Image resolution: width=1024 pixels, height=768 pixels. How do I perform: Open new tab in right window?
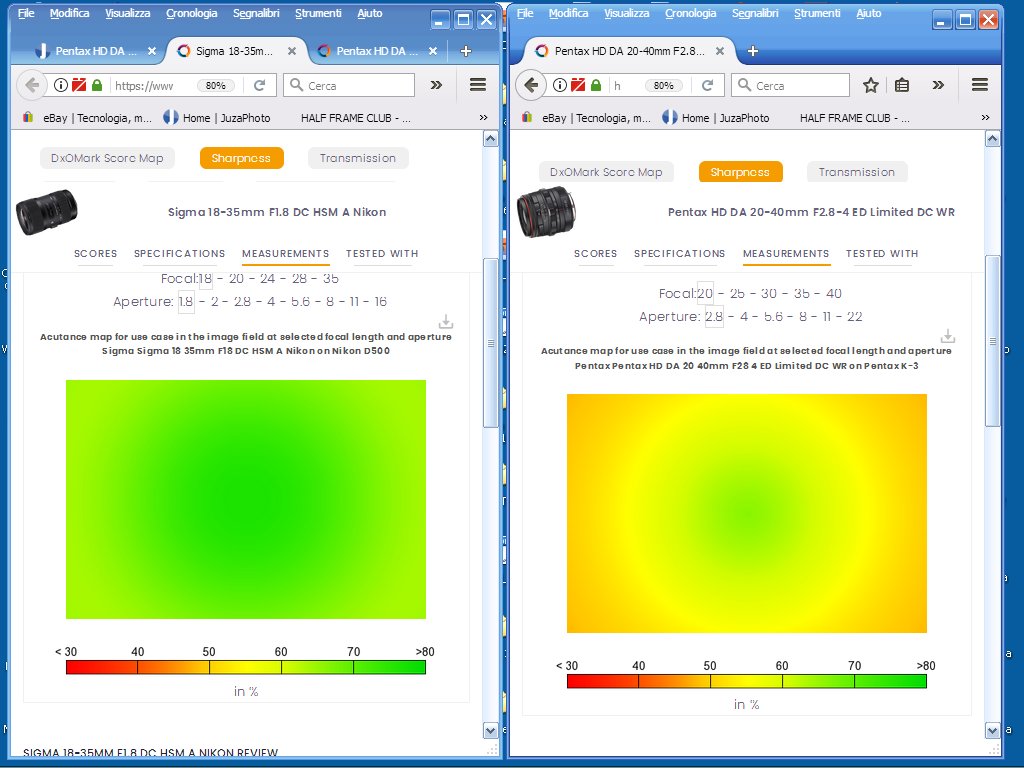click(752, 51)
